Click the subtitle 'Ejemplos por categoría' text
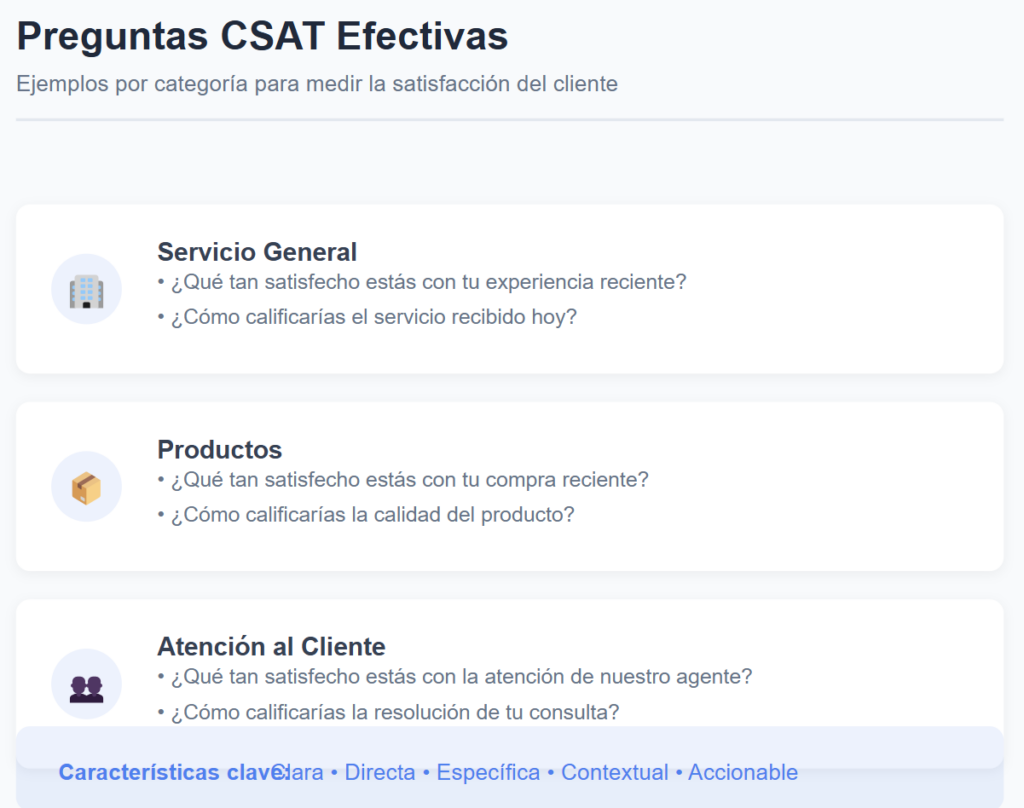 pyautogui.click(x=316, y=84)
